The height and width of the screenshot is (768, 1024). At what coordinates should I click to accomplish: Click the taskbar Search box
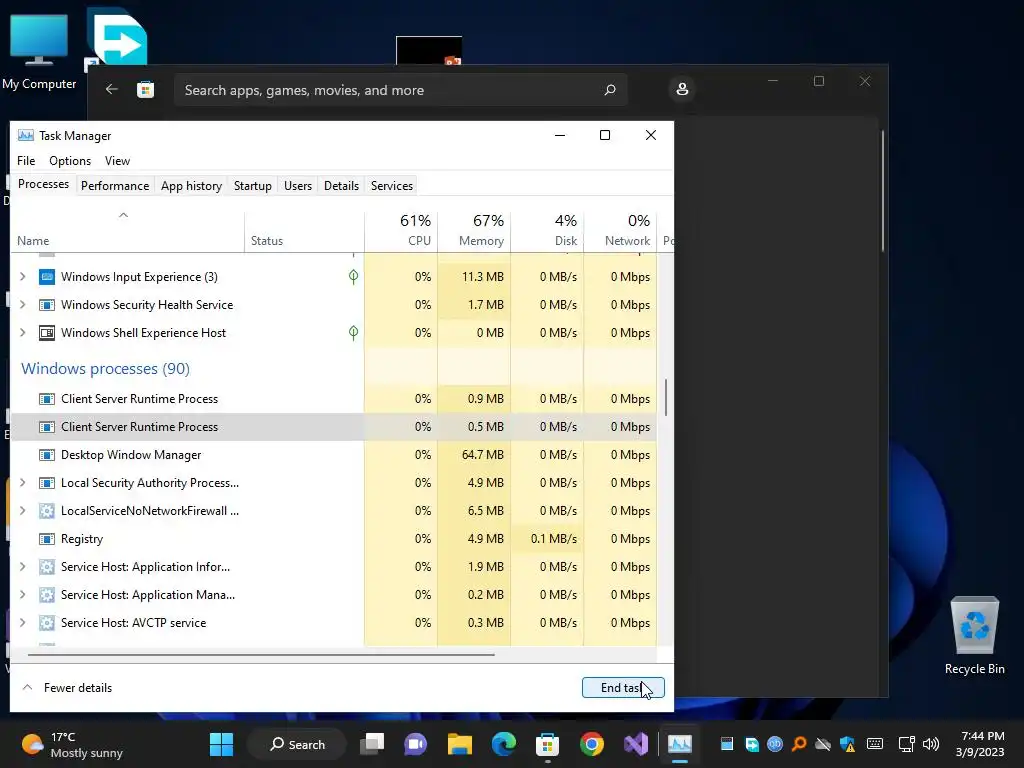pos(297,744)
